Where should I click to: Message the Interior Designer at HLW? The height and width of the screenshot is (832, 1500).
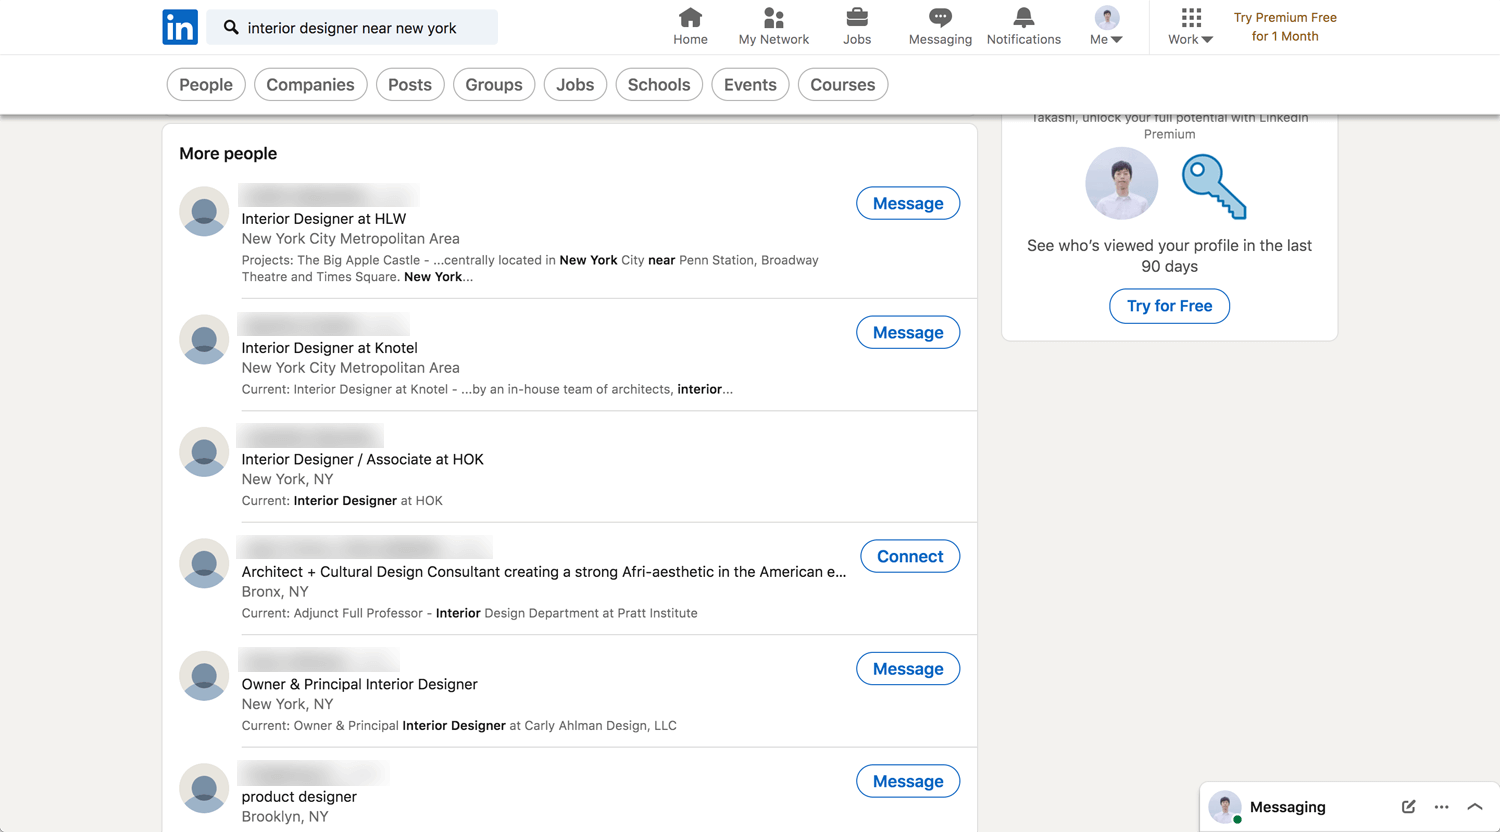click(908, 203)
